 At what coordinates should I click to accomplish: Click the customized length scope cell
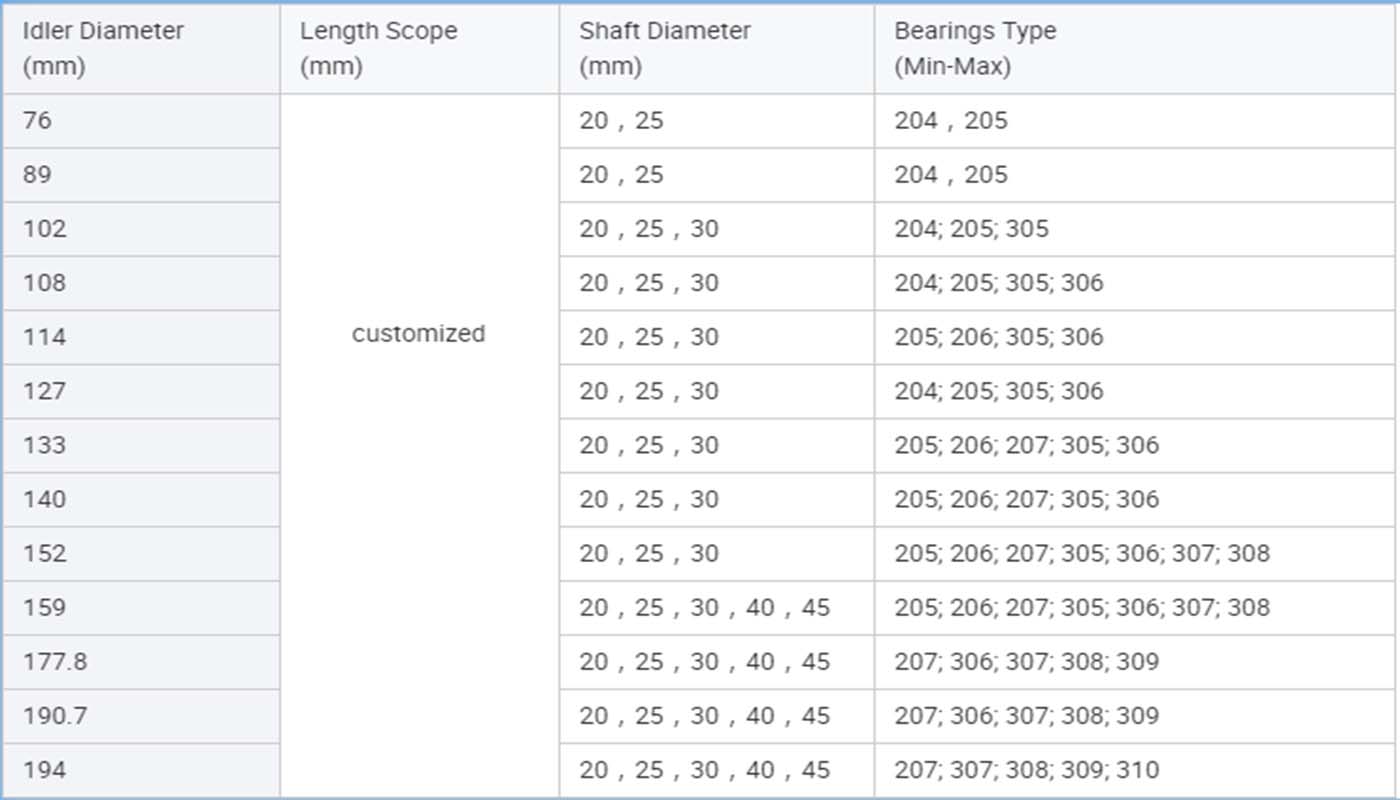420,445
